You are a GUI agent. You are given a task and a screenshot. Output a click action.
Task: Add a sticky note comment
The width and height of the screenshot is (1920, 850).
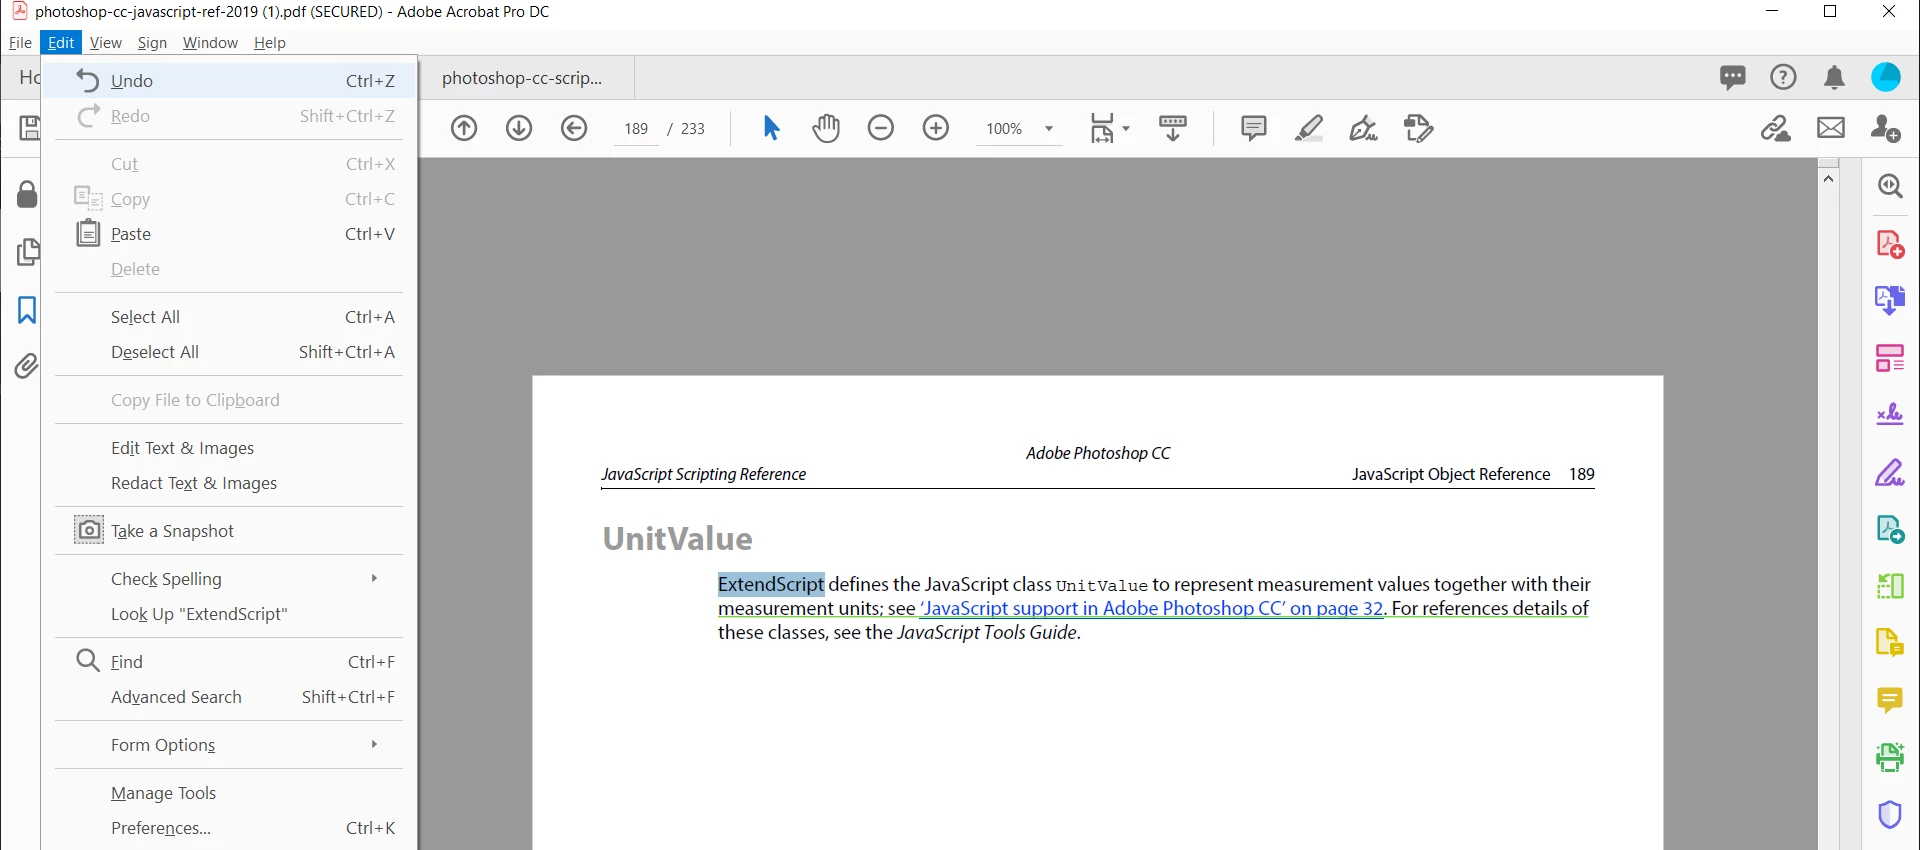1253,128
